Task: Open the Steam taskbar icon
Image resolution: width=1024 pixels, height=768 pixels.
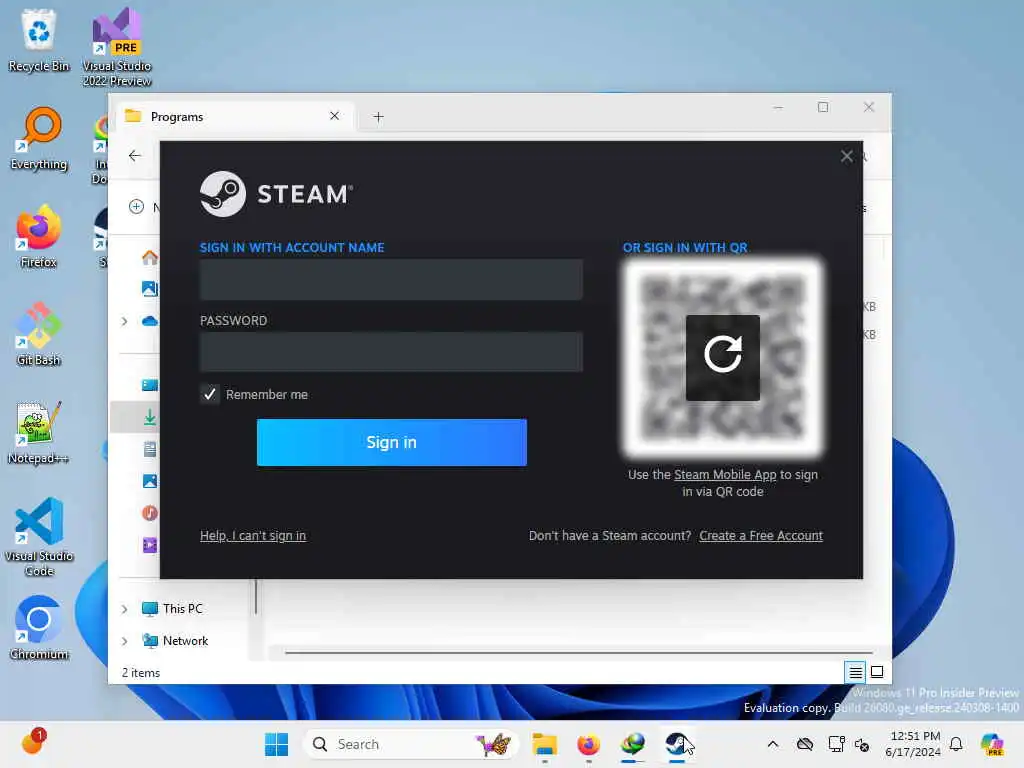Action: [x=677, y=744]
